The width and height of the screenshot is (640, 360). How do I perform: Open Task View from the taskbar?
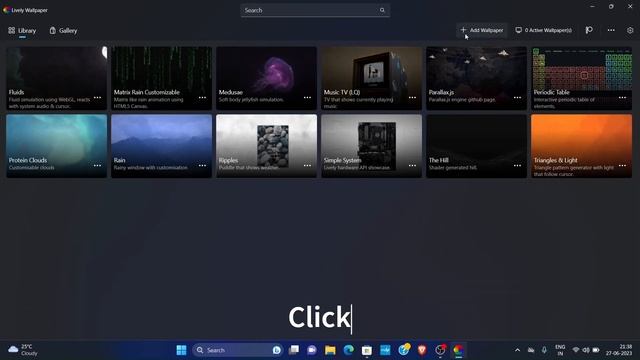tap(293, 350)
